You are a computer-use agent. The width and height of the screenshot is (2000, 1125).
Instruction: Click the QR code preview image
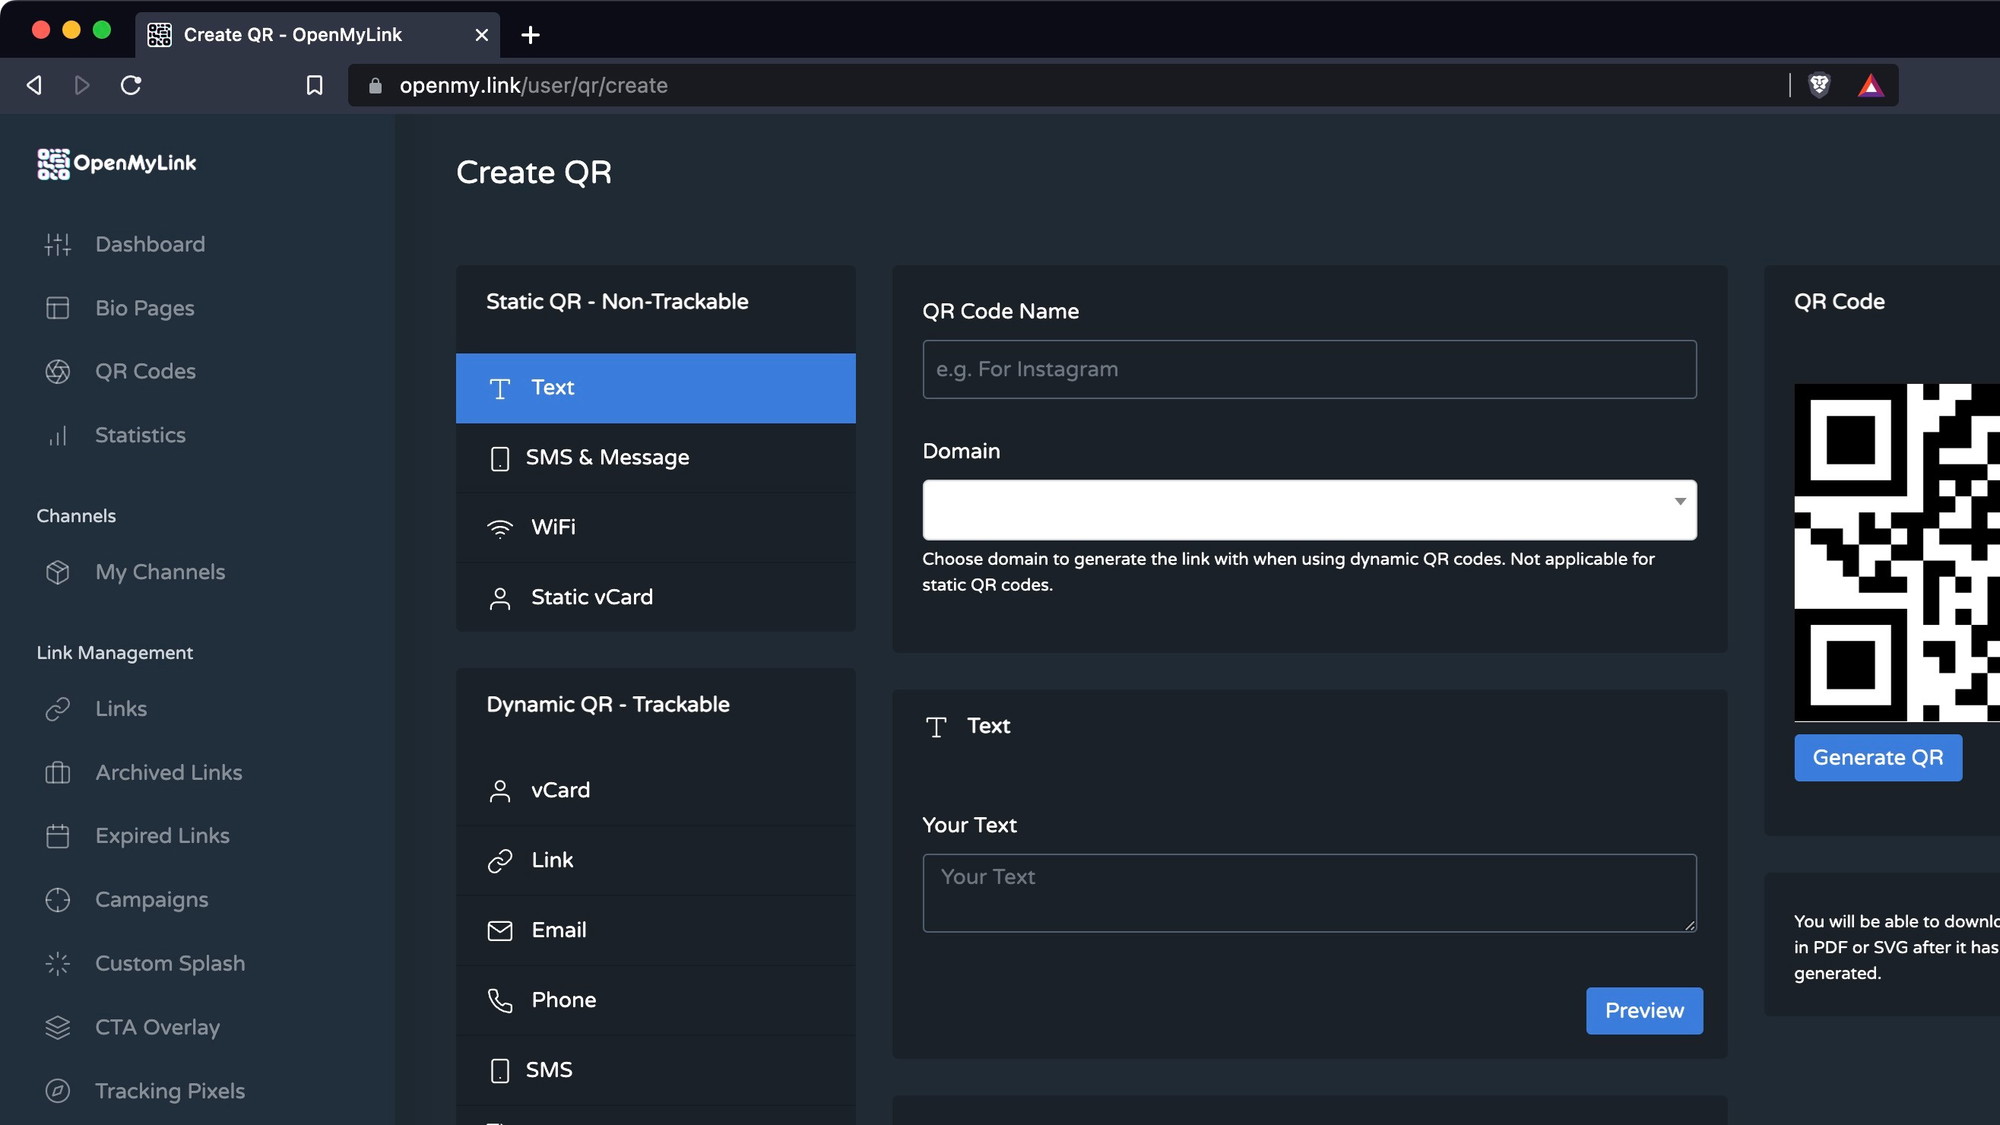(1897, 552)
